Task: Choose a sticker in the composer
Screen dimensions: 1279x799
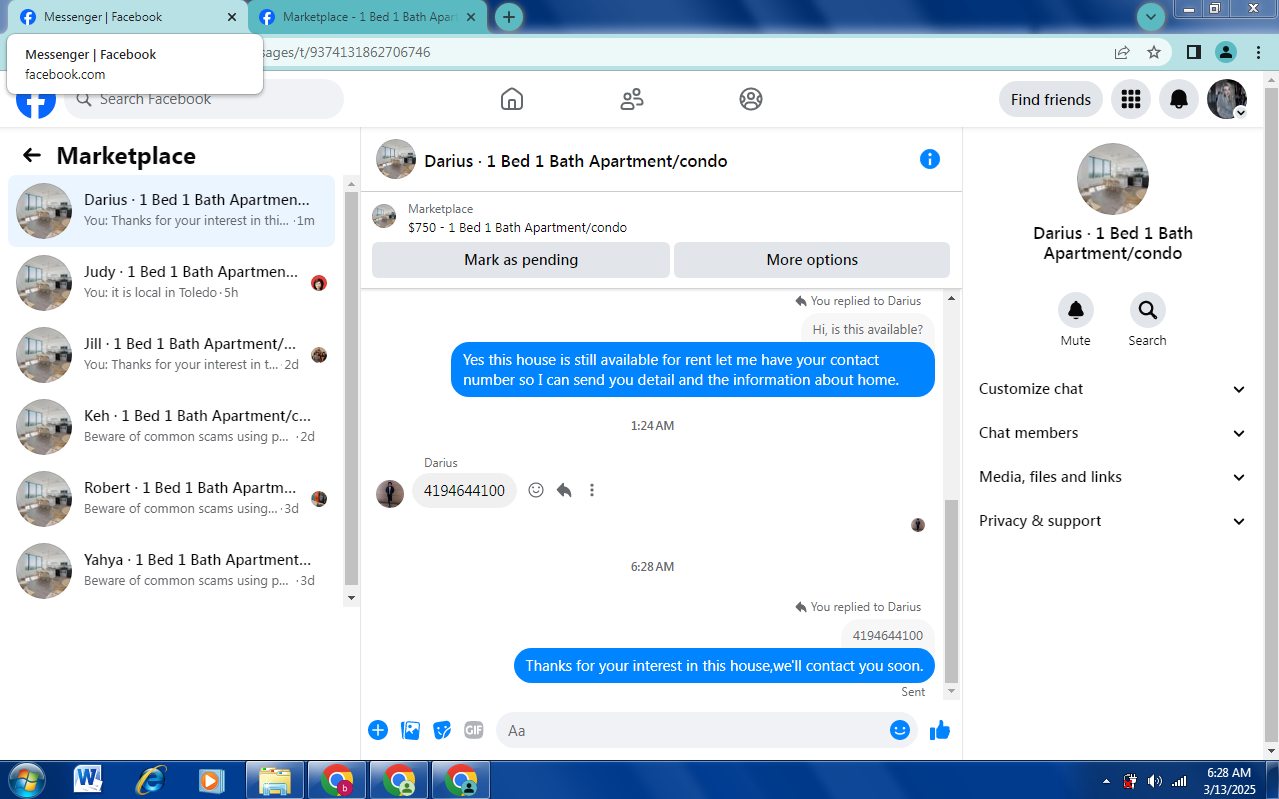Action: click(442, 730)
